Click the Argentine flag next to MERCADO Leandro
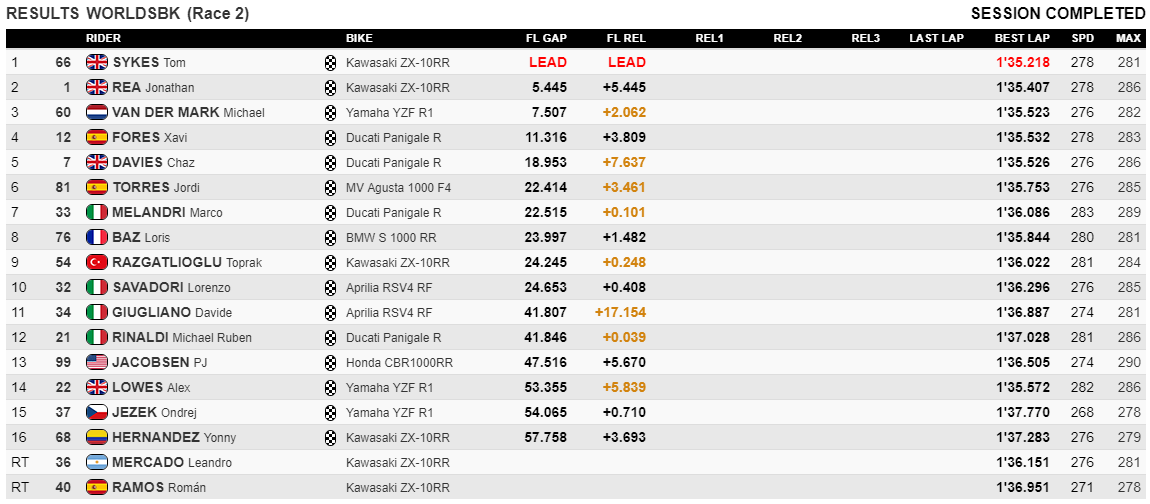Screen dimensions: 1150x504 pos(97,462)
